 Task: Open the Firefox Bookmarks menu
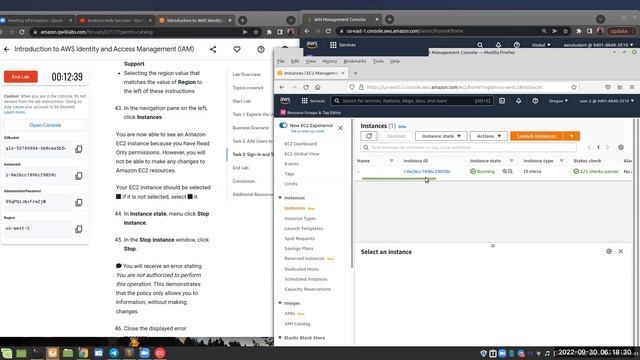coord(355,61)
